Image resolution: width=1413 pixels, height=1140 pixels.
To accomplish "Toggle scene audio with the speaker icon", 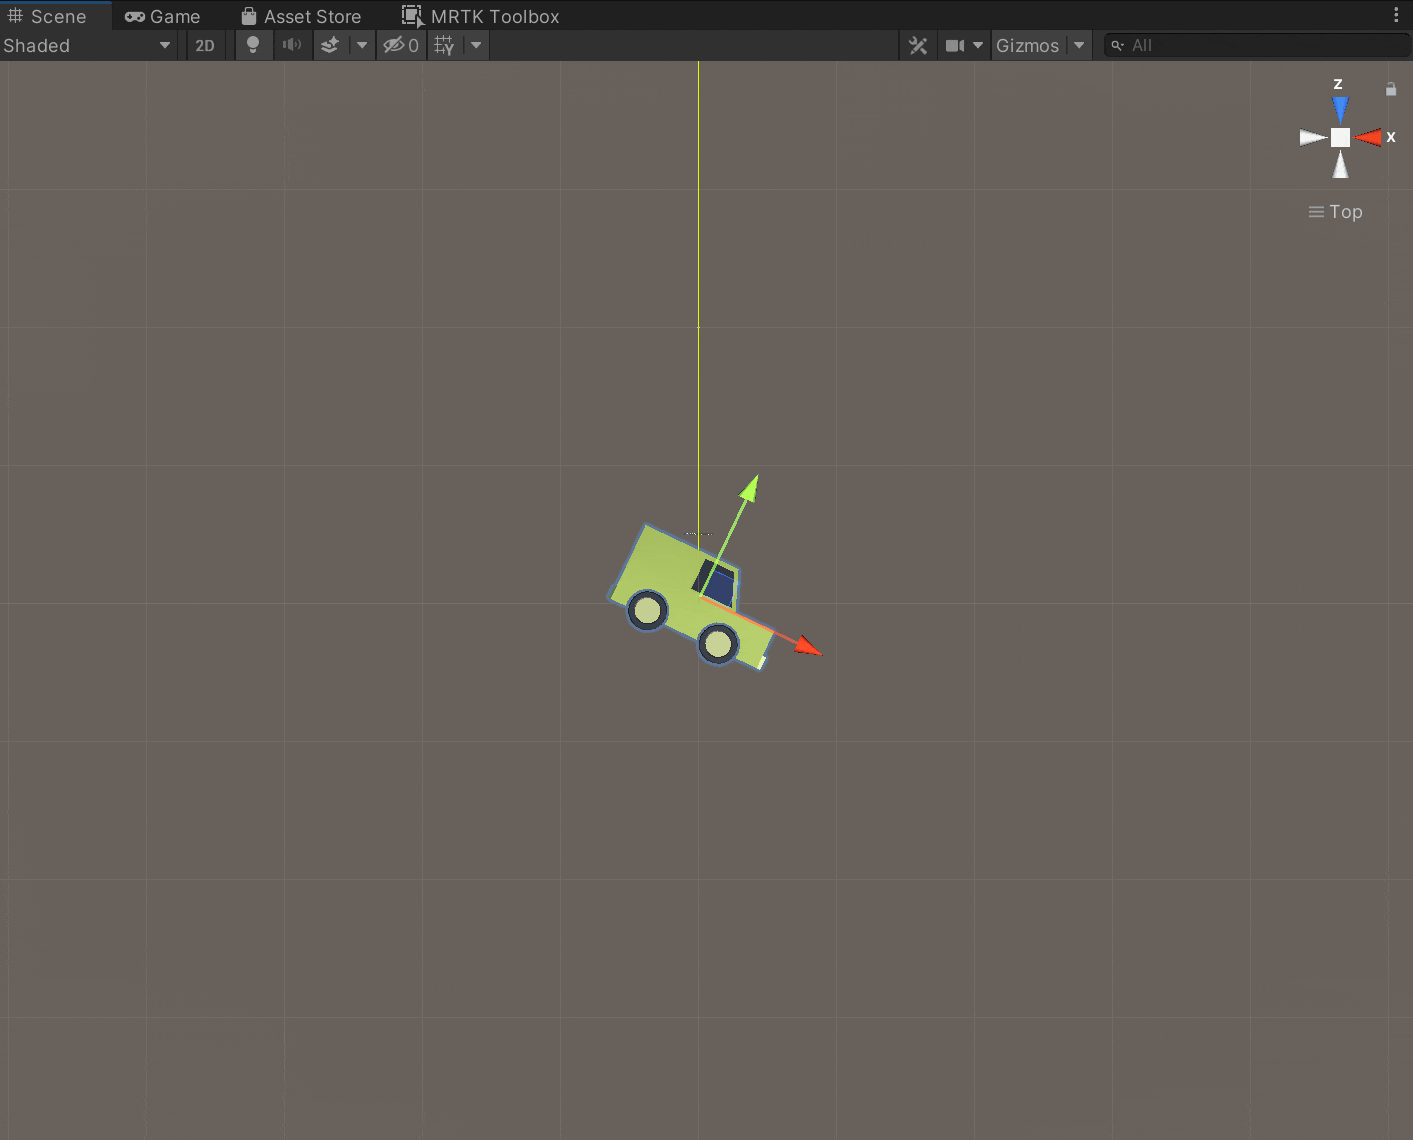I will point(292,45).
